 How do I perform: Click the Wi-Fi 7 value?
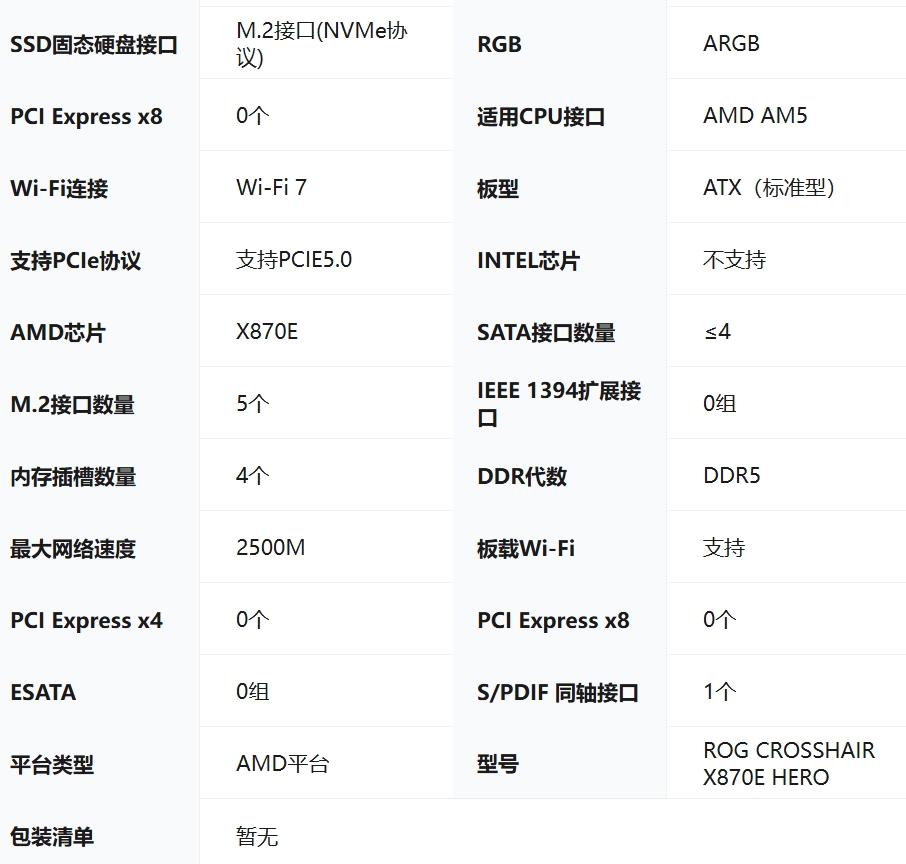tap(271, 187)
